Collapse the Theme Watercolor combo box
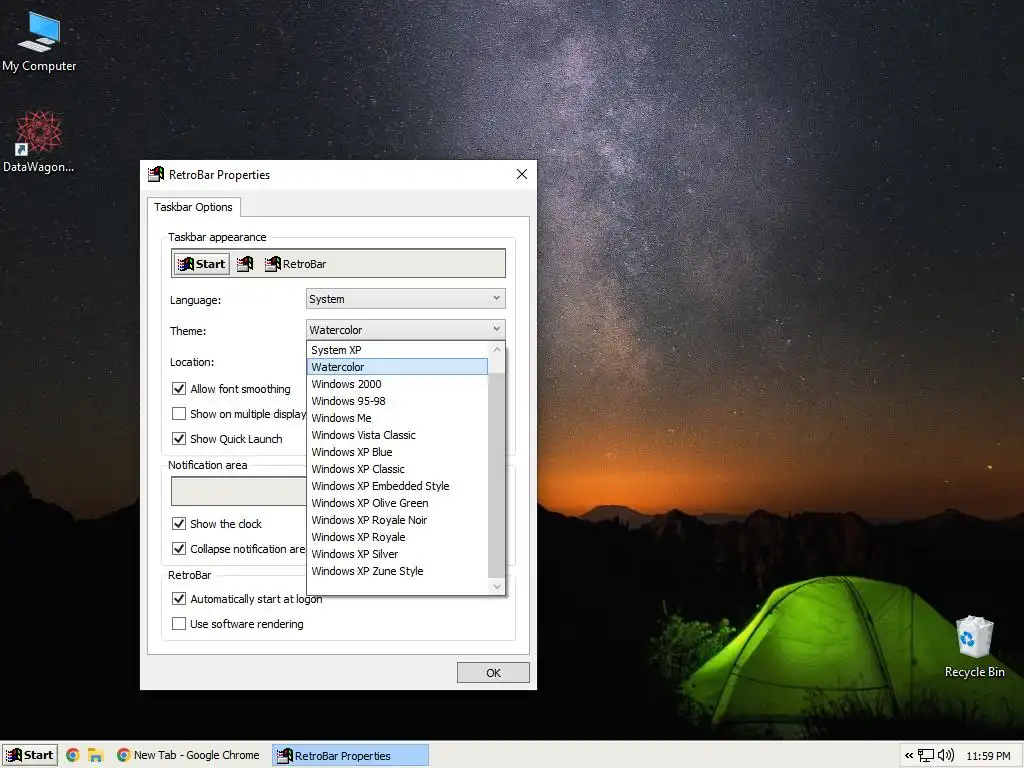 pyautogui.click(x=406, y=330)
